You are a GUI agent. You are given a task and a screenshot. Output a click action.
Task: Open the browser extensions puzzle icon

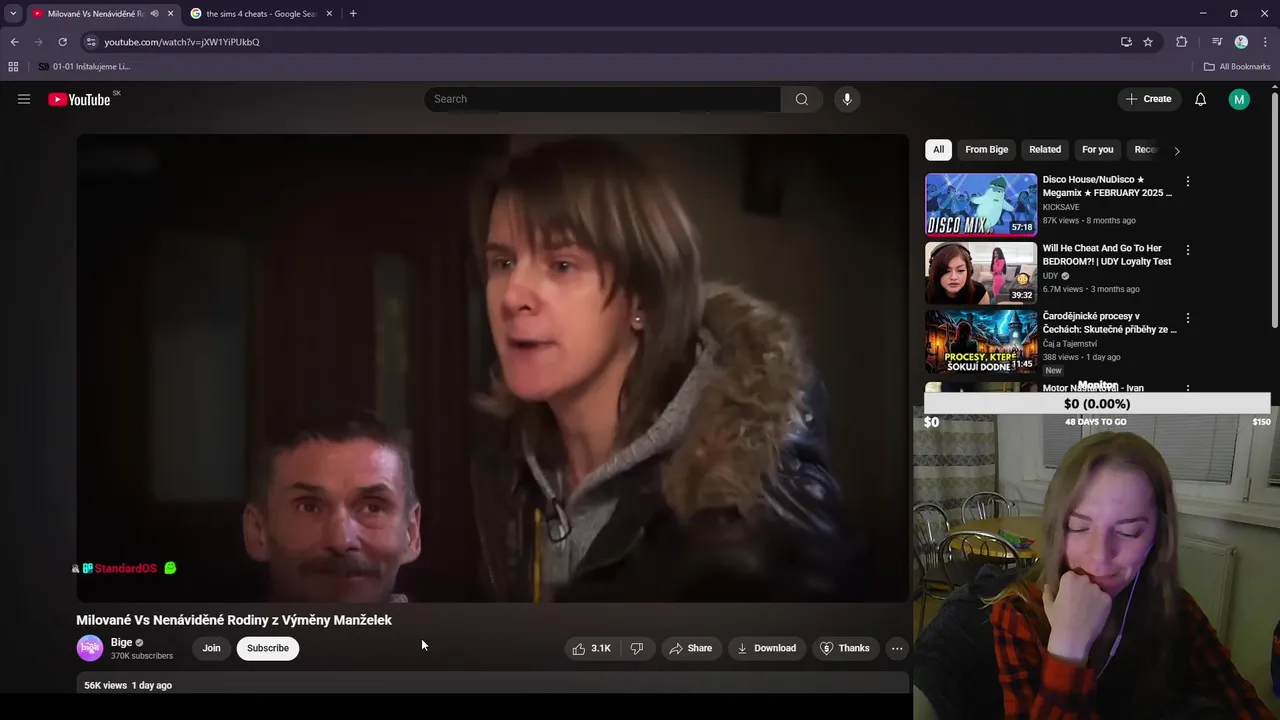[x=1182, y=42]
